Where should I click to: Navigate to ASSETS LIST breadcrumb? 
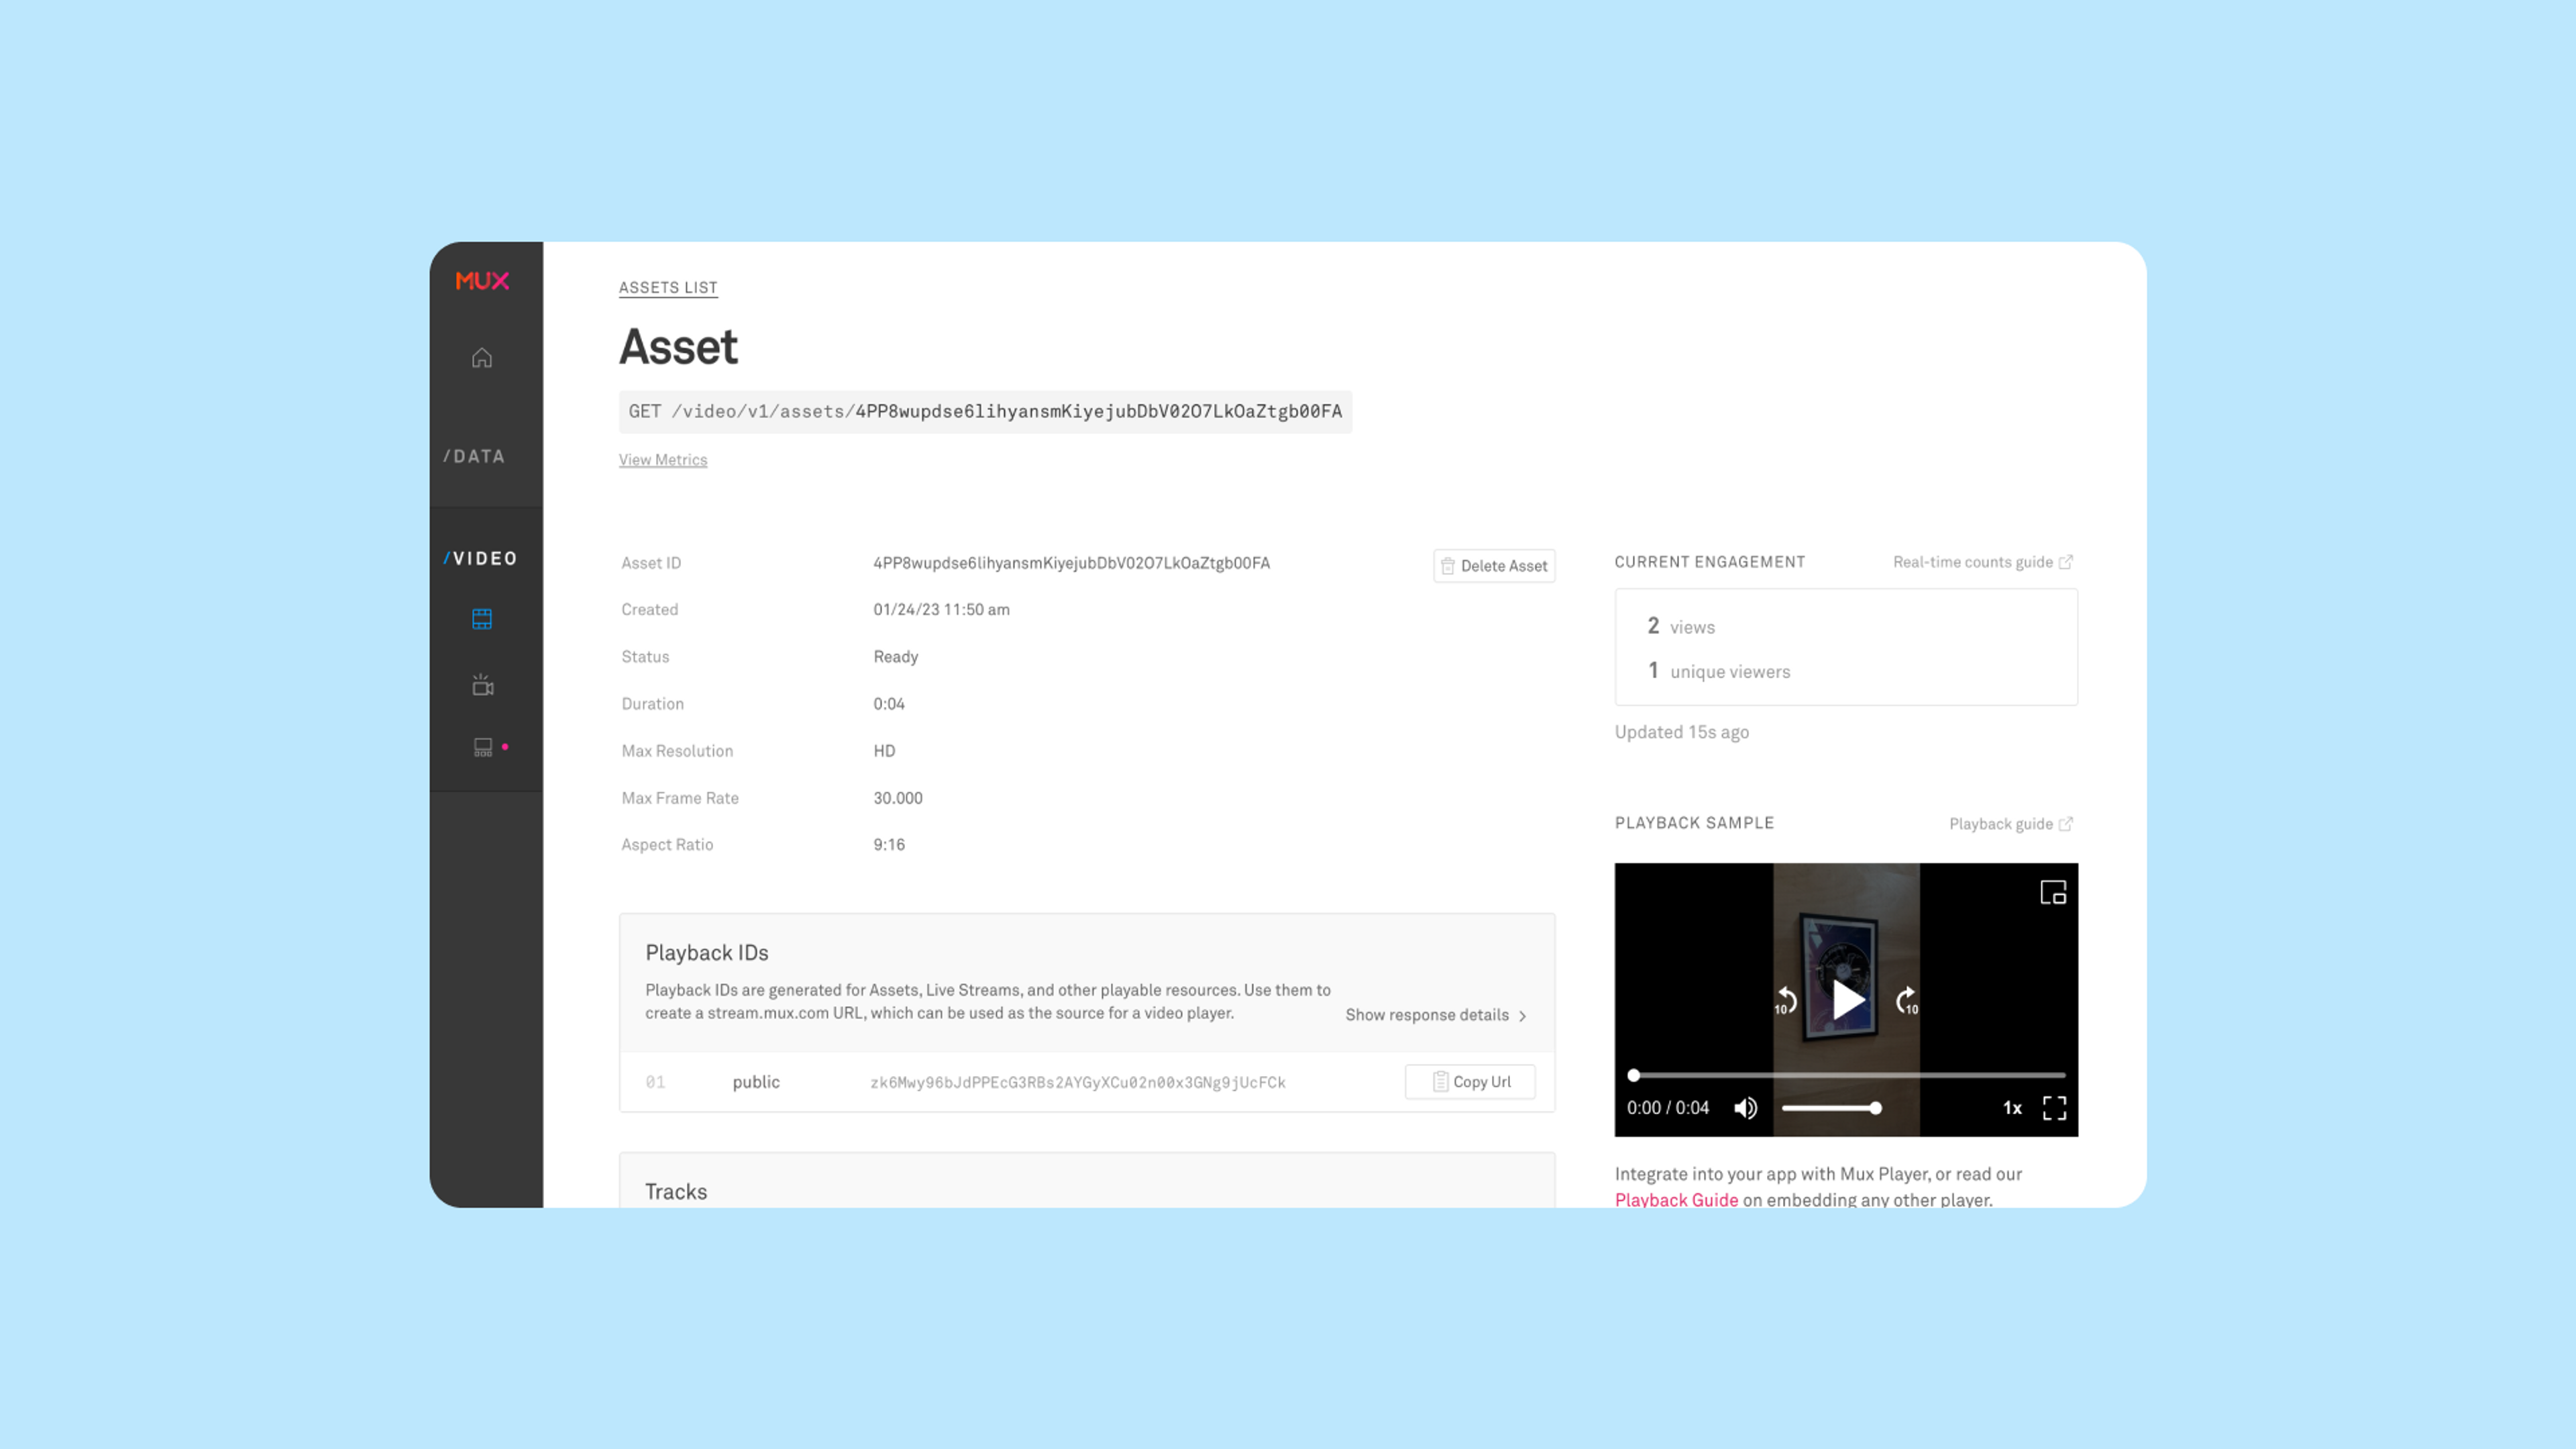[669, 286]
